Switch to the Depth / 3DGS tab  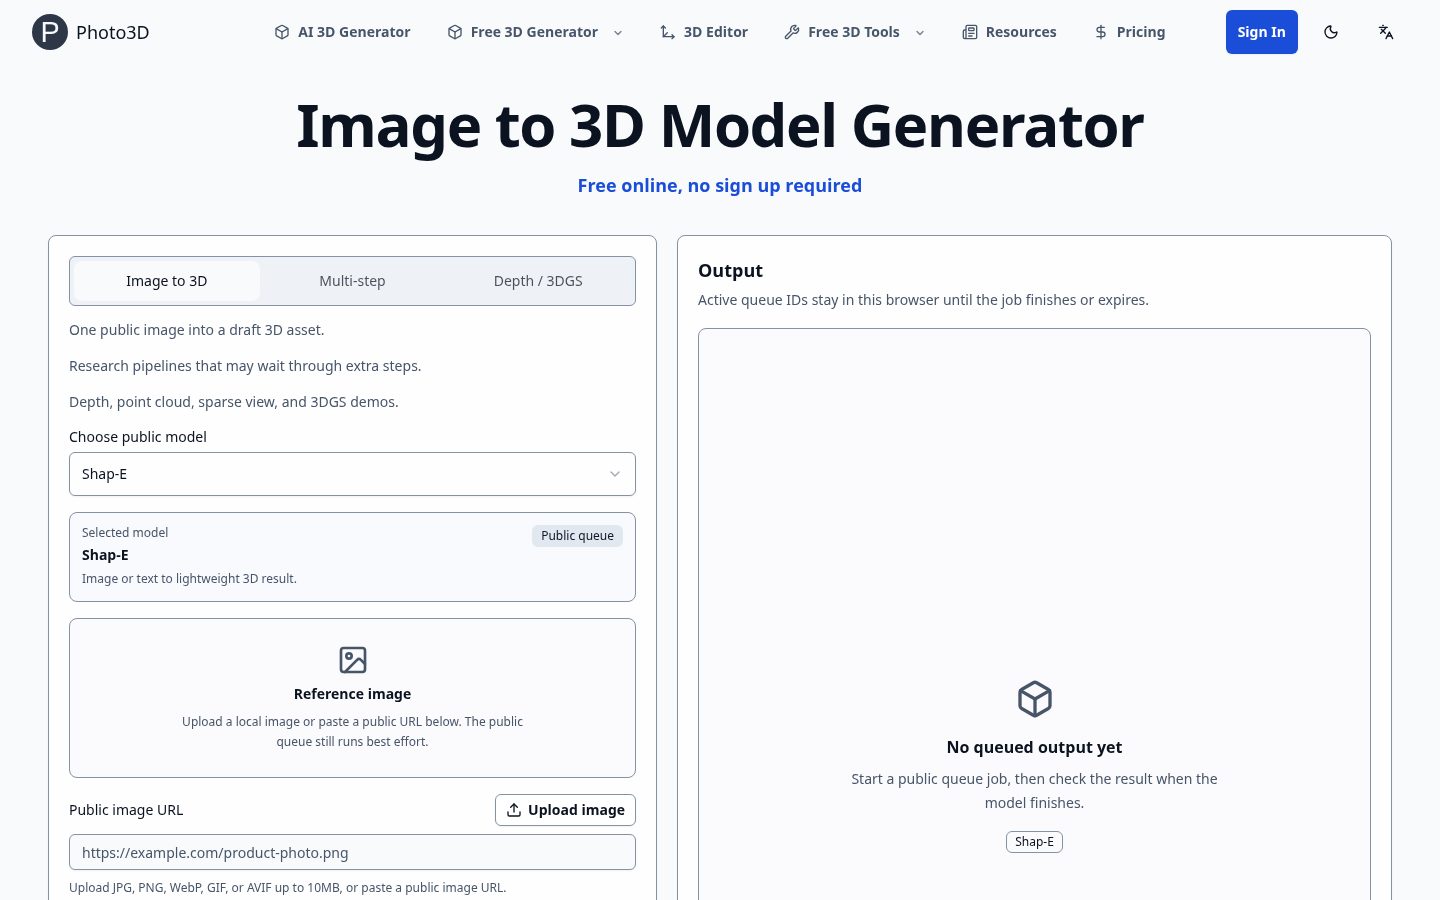point(538,281)
